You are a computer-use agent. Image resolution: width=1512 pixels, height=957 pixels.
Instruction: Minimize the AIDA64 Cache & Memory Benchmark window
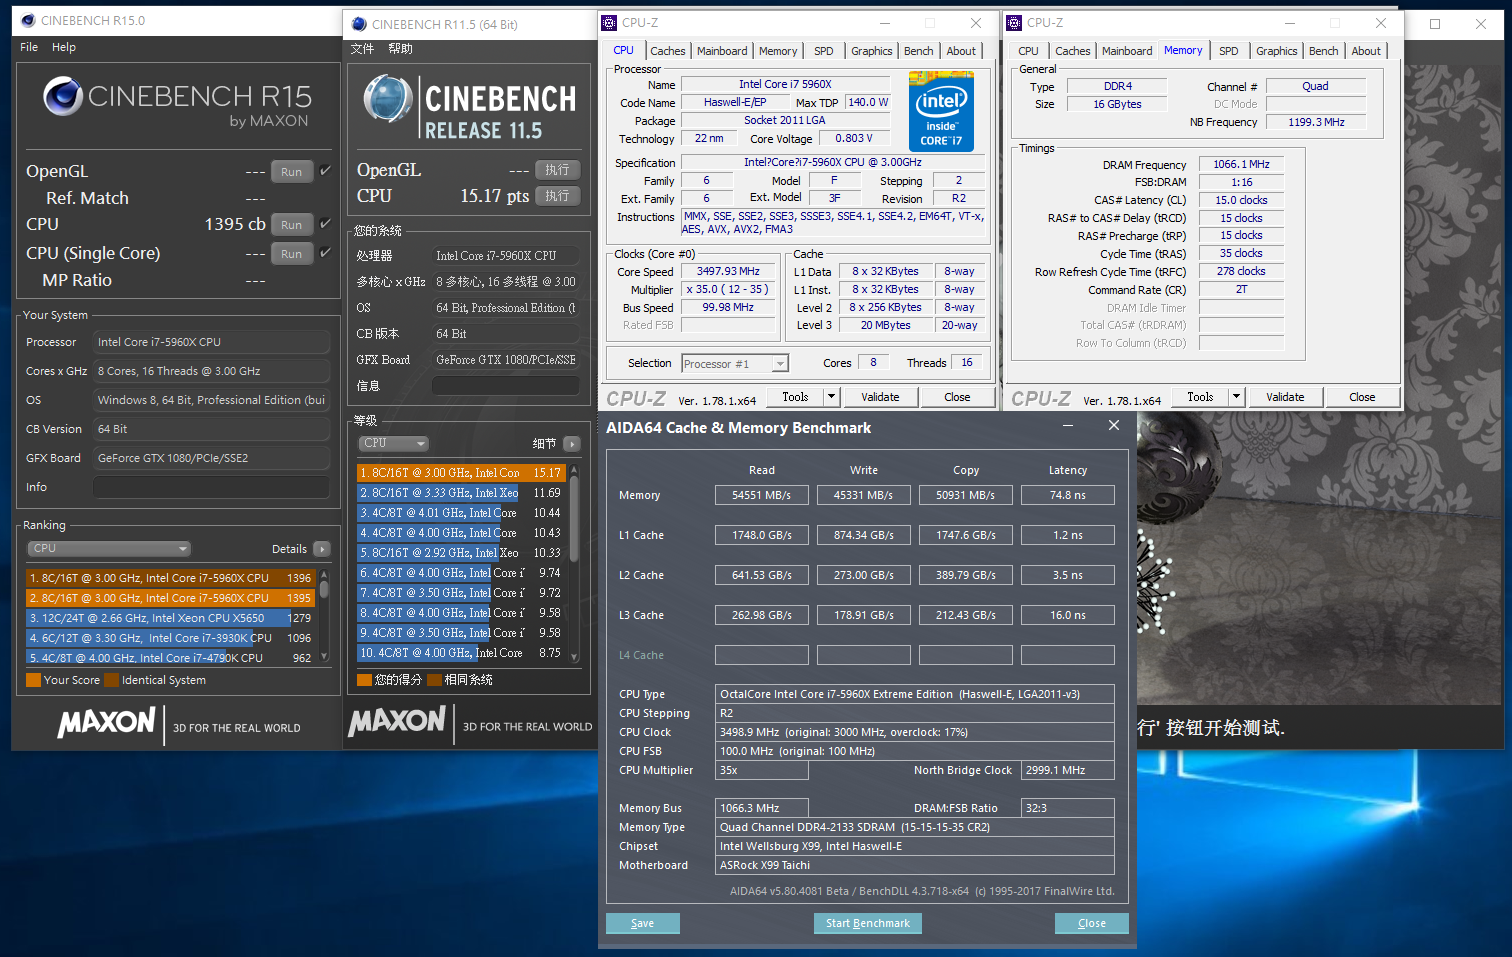tap(1068, 426)
